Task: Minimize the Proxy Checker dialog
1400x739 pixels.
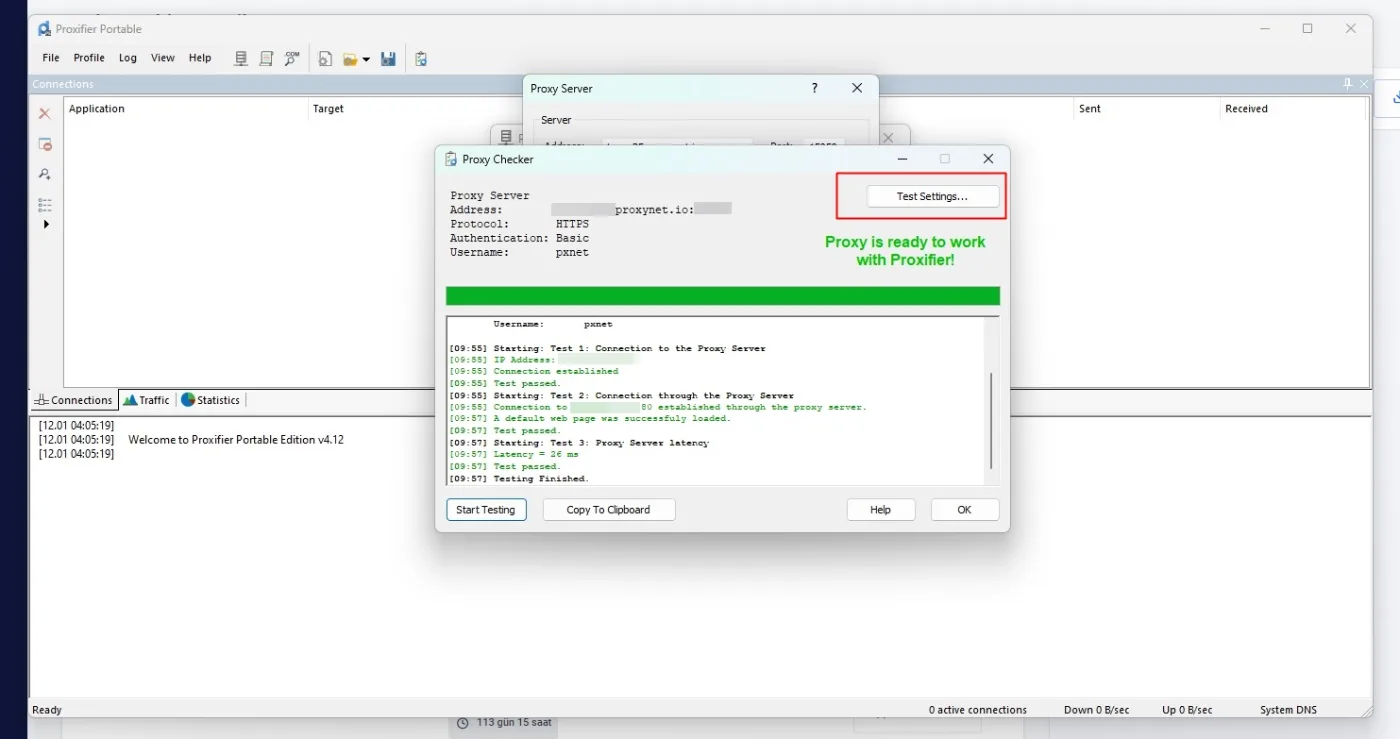Action: [902, 159]
